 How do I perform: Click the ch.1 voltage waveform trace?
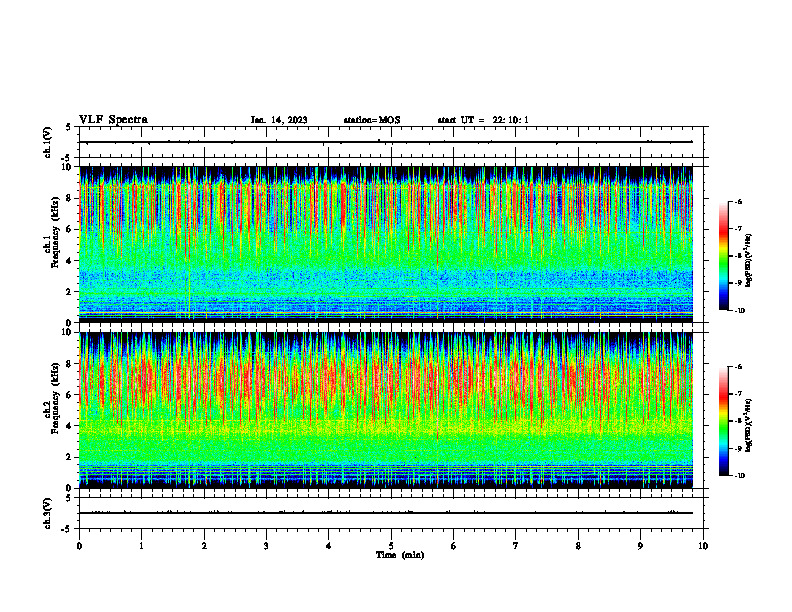click(x=386, y=142)
